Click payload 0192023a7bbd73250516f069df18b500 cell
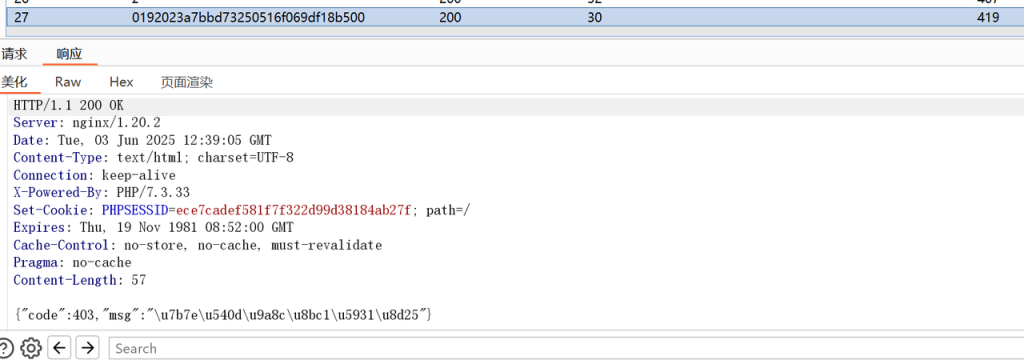This screenshot has width=1024, height=360. pos(248,18)
